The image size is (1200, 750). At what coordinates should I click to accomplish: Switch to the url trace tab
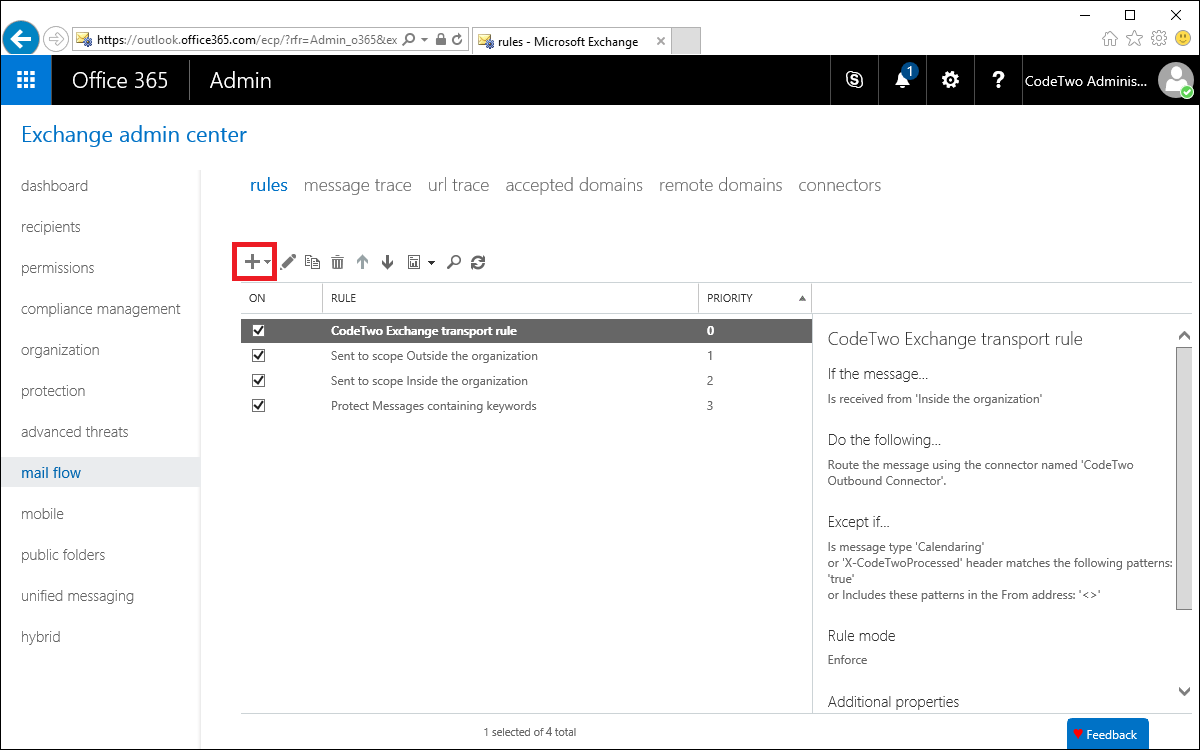459,185
